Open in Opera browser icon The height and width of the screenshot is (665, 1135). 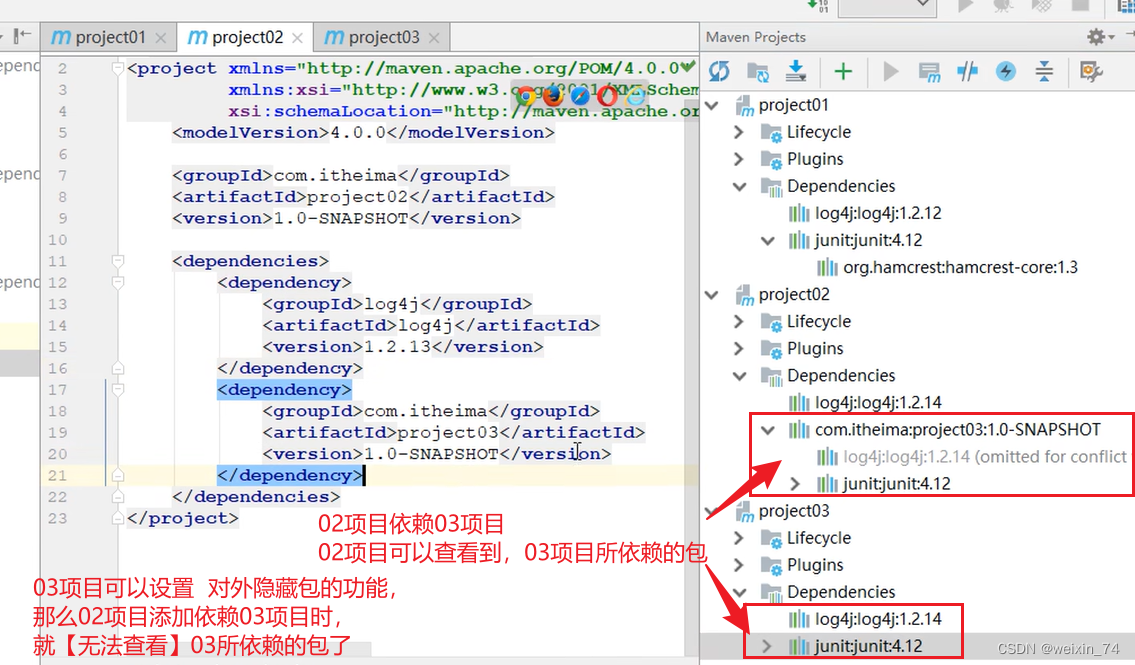pyautogui.click(x=607, y=96)
